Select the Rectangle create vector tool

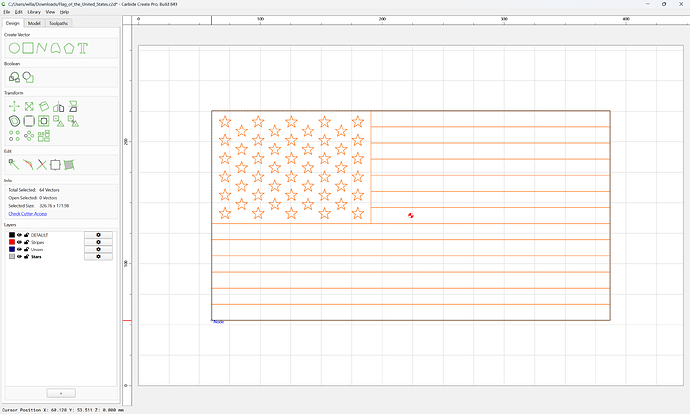[x=28, y=48]
